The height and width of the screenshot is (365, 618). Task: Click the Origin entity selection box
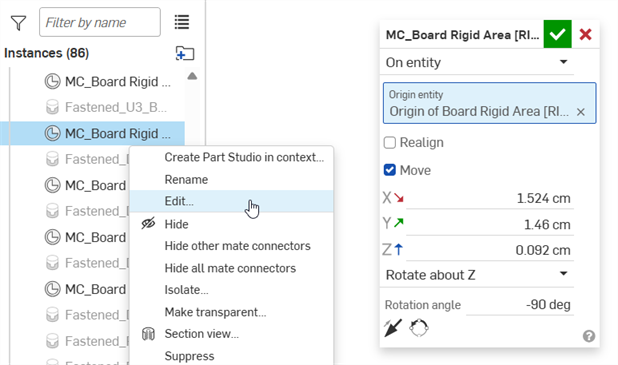point(490,103)
